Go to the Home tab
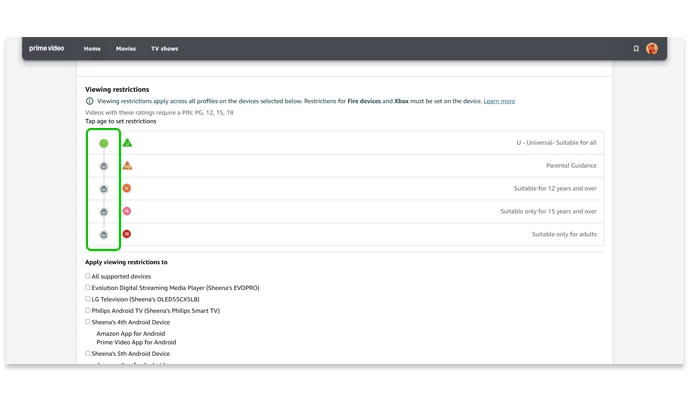This screenshot has height=400, width=690. (x=92, y=49)
